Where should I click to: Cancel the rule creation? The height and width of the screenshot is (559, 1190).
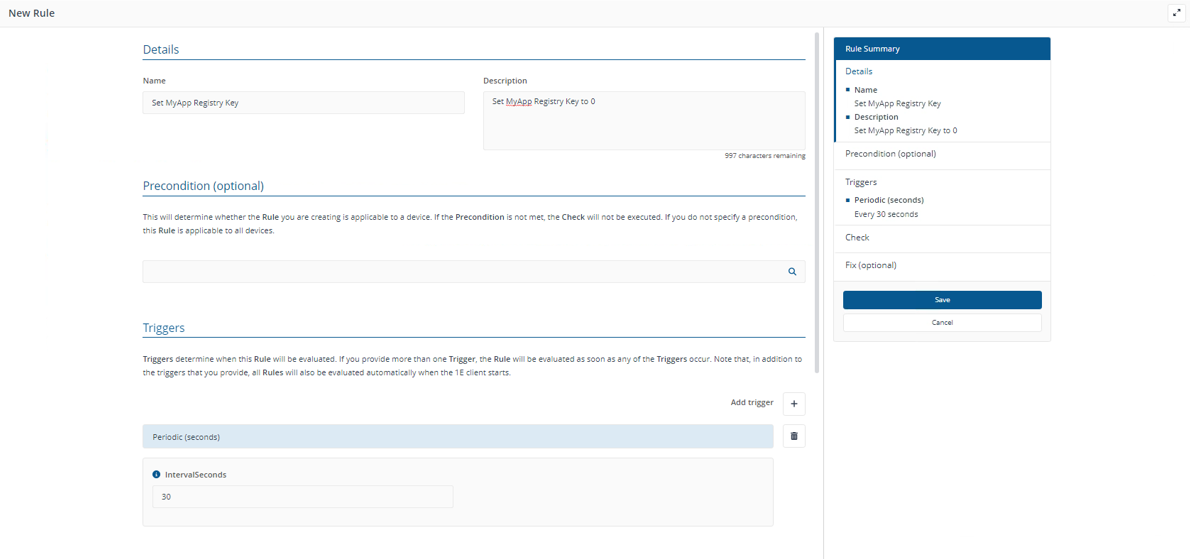[942, 323]
